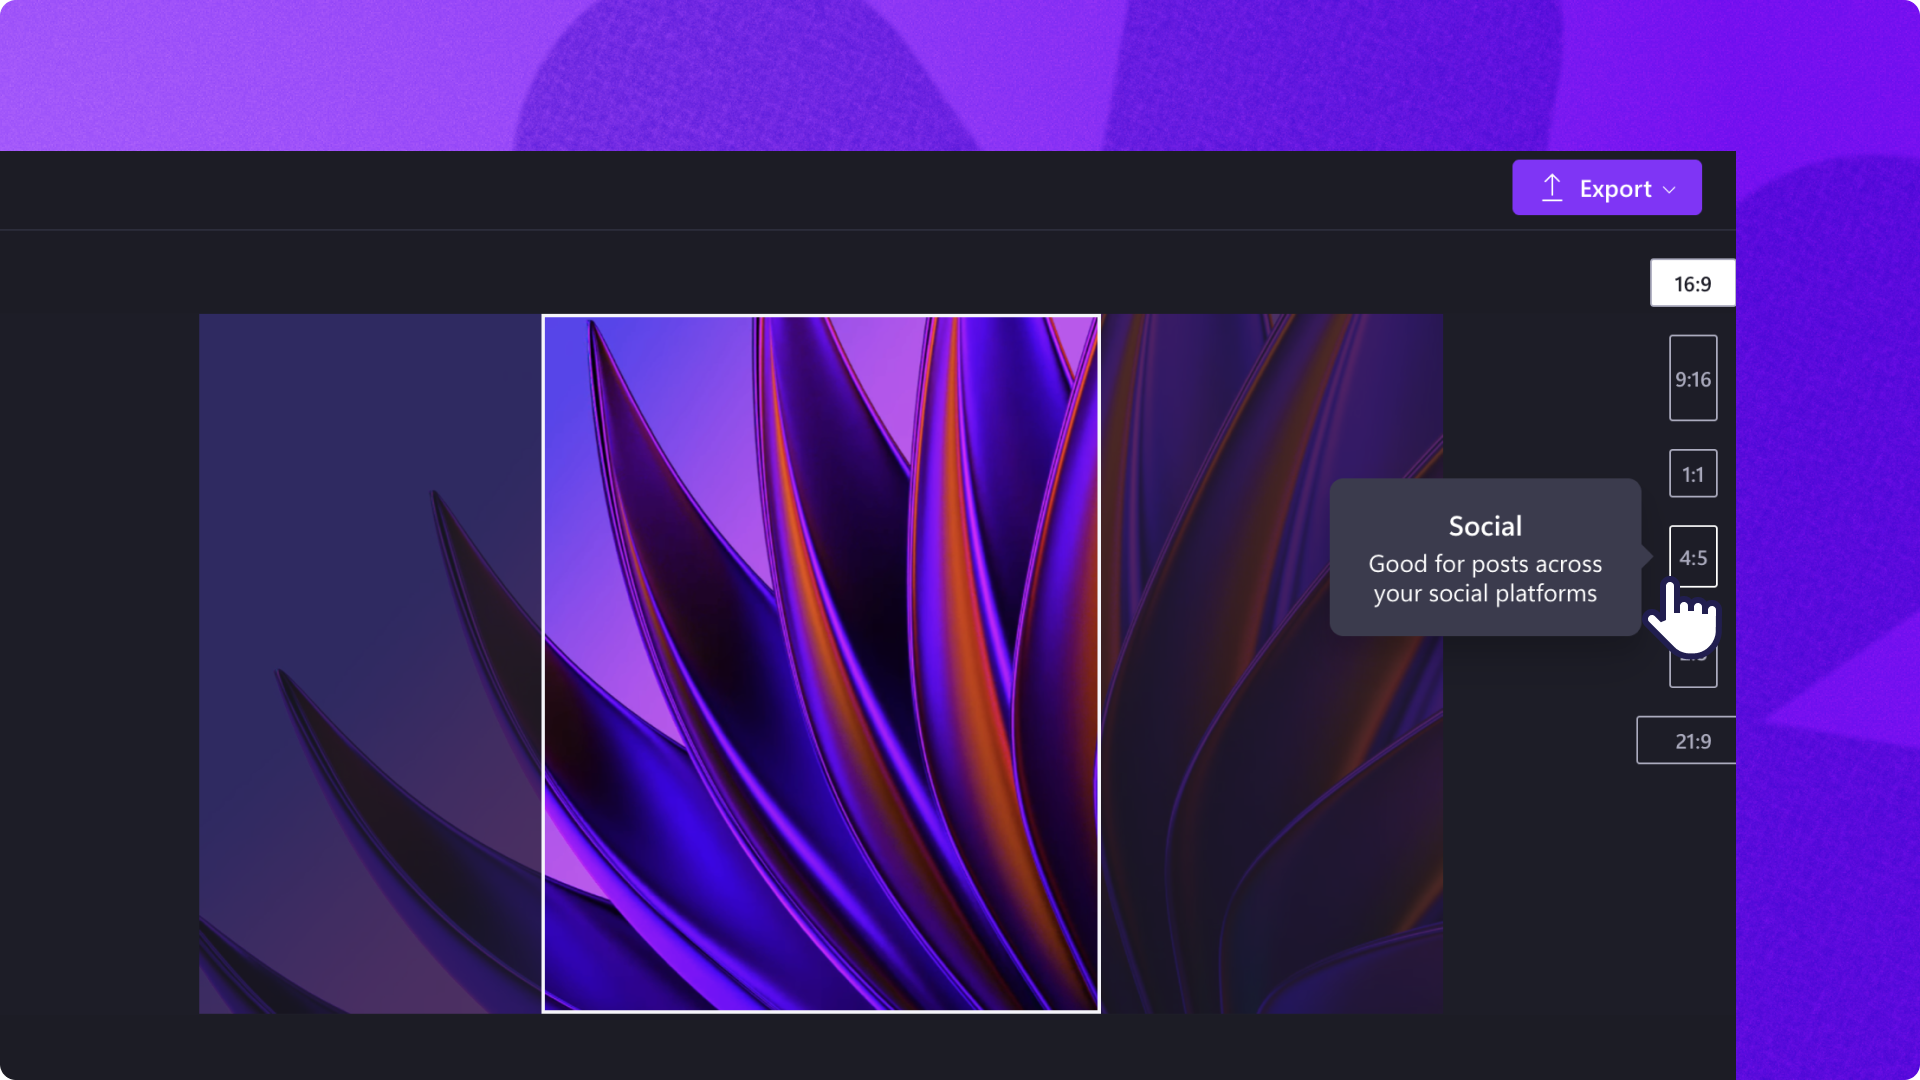
Task: Expand export format options via Export arrow
Action: [x=1671, y=188]
